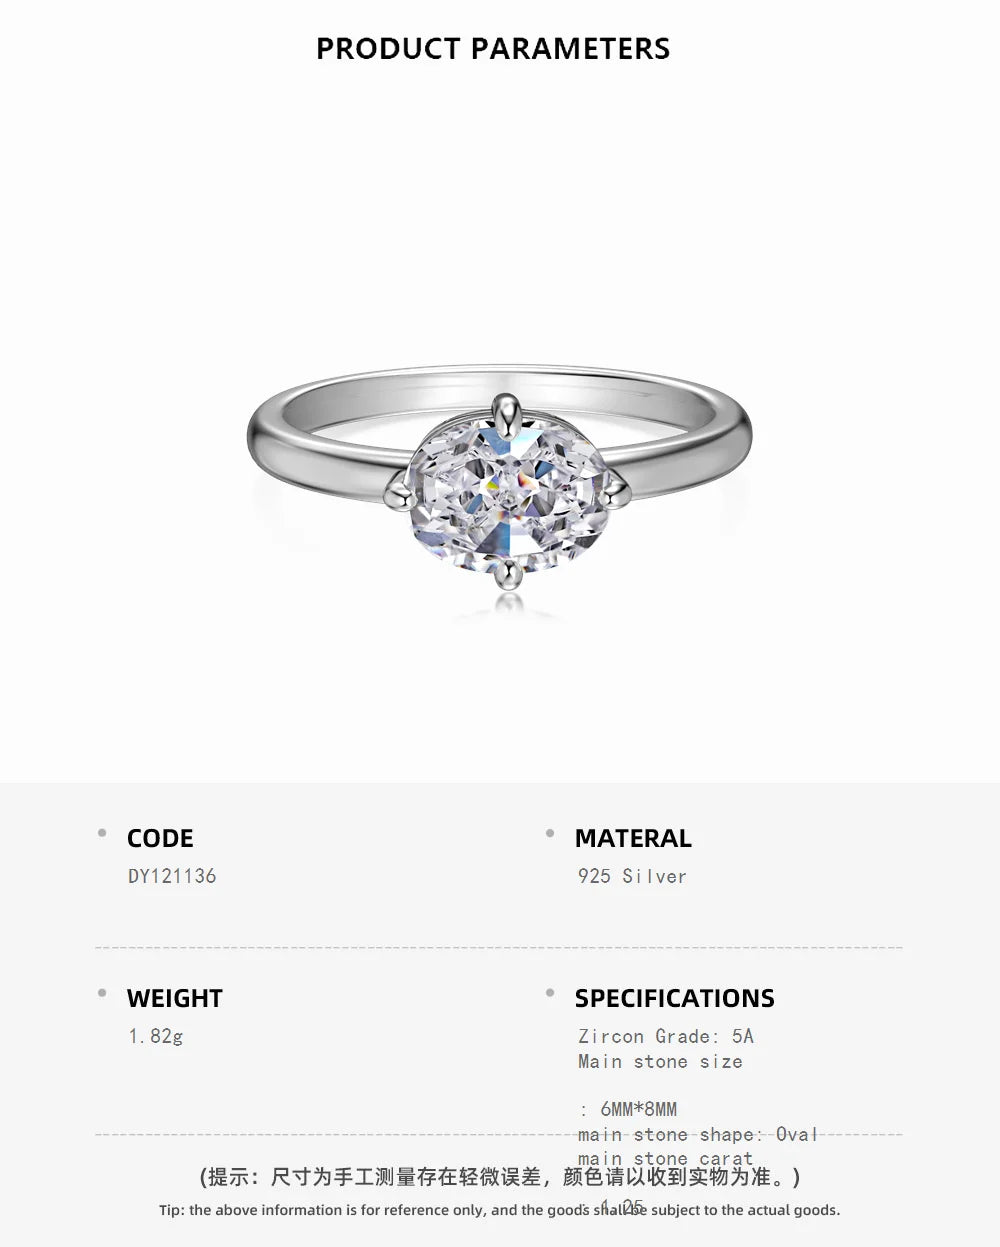The height and width of the screenshot is (1247, 1000).
Task: Click the WEIGHT heading
Action: 175,998
